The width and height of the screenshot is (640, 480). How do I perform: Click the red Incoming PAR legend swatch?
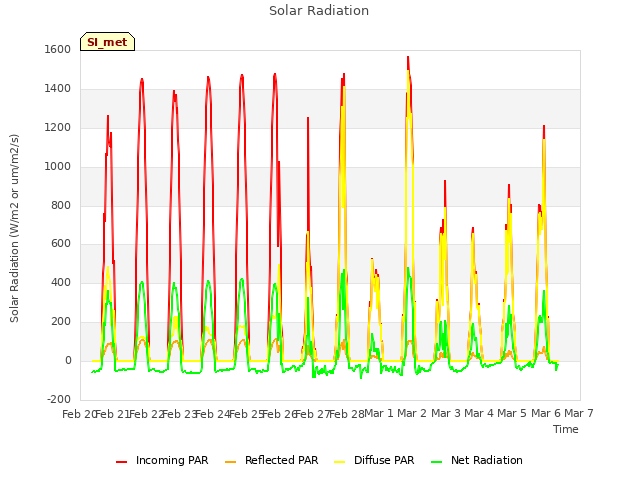[122, 462]
